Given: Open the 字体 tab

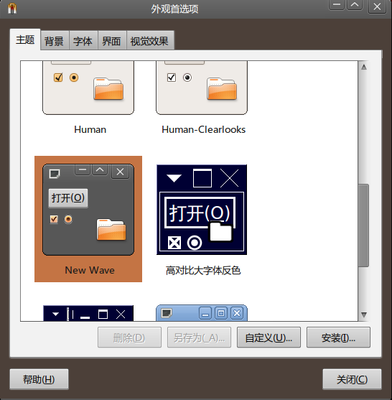Looking at the screenshot, I should [x=83, y=41].
